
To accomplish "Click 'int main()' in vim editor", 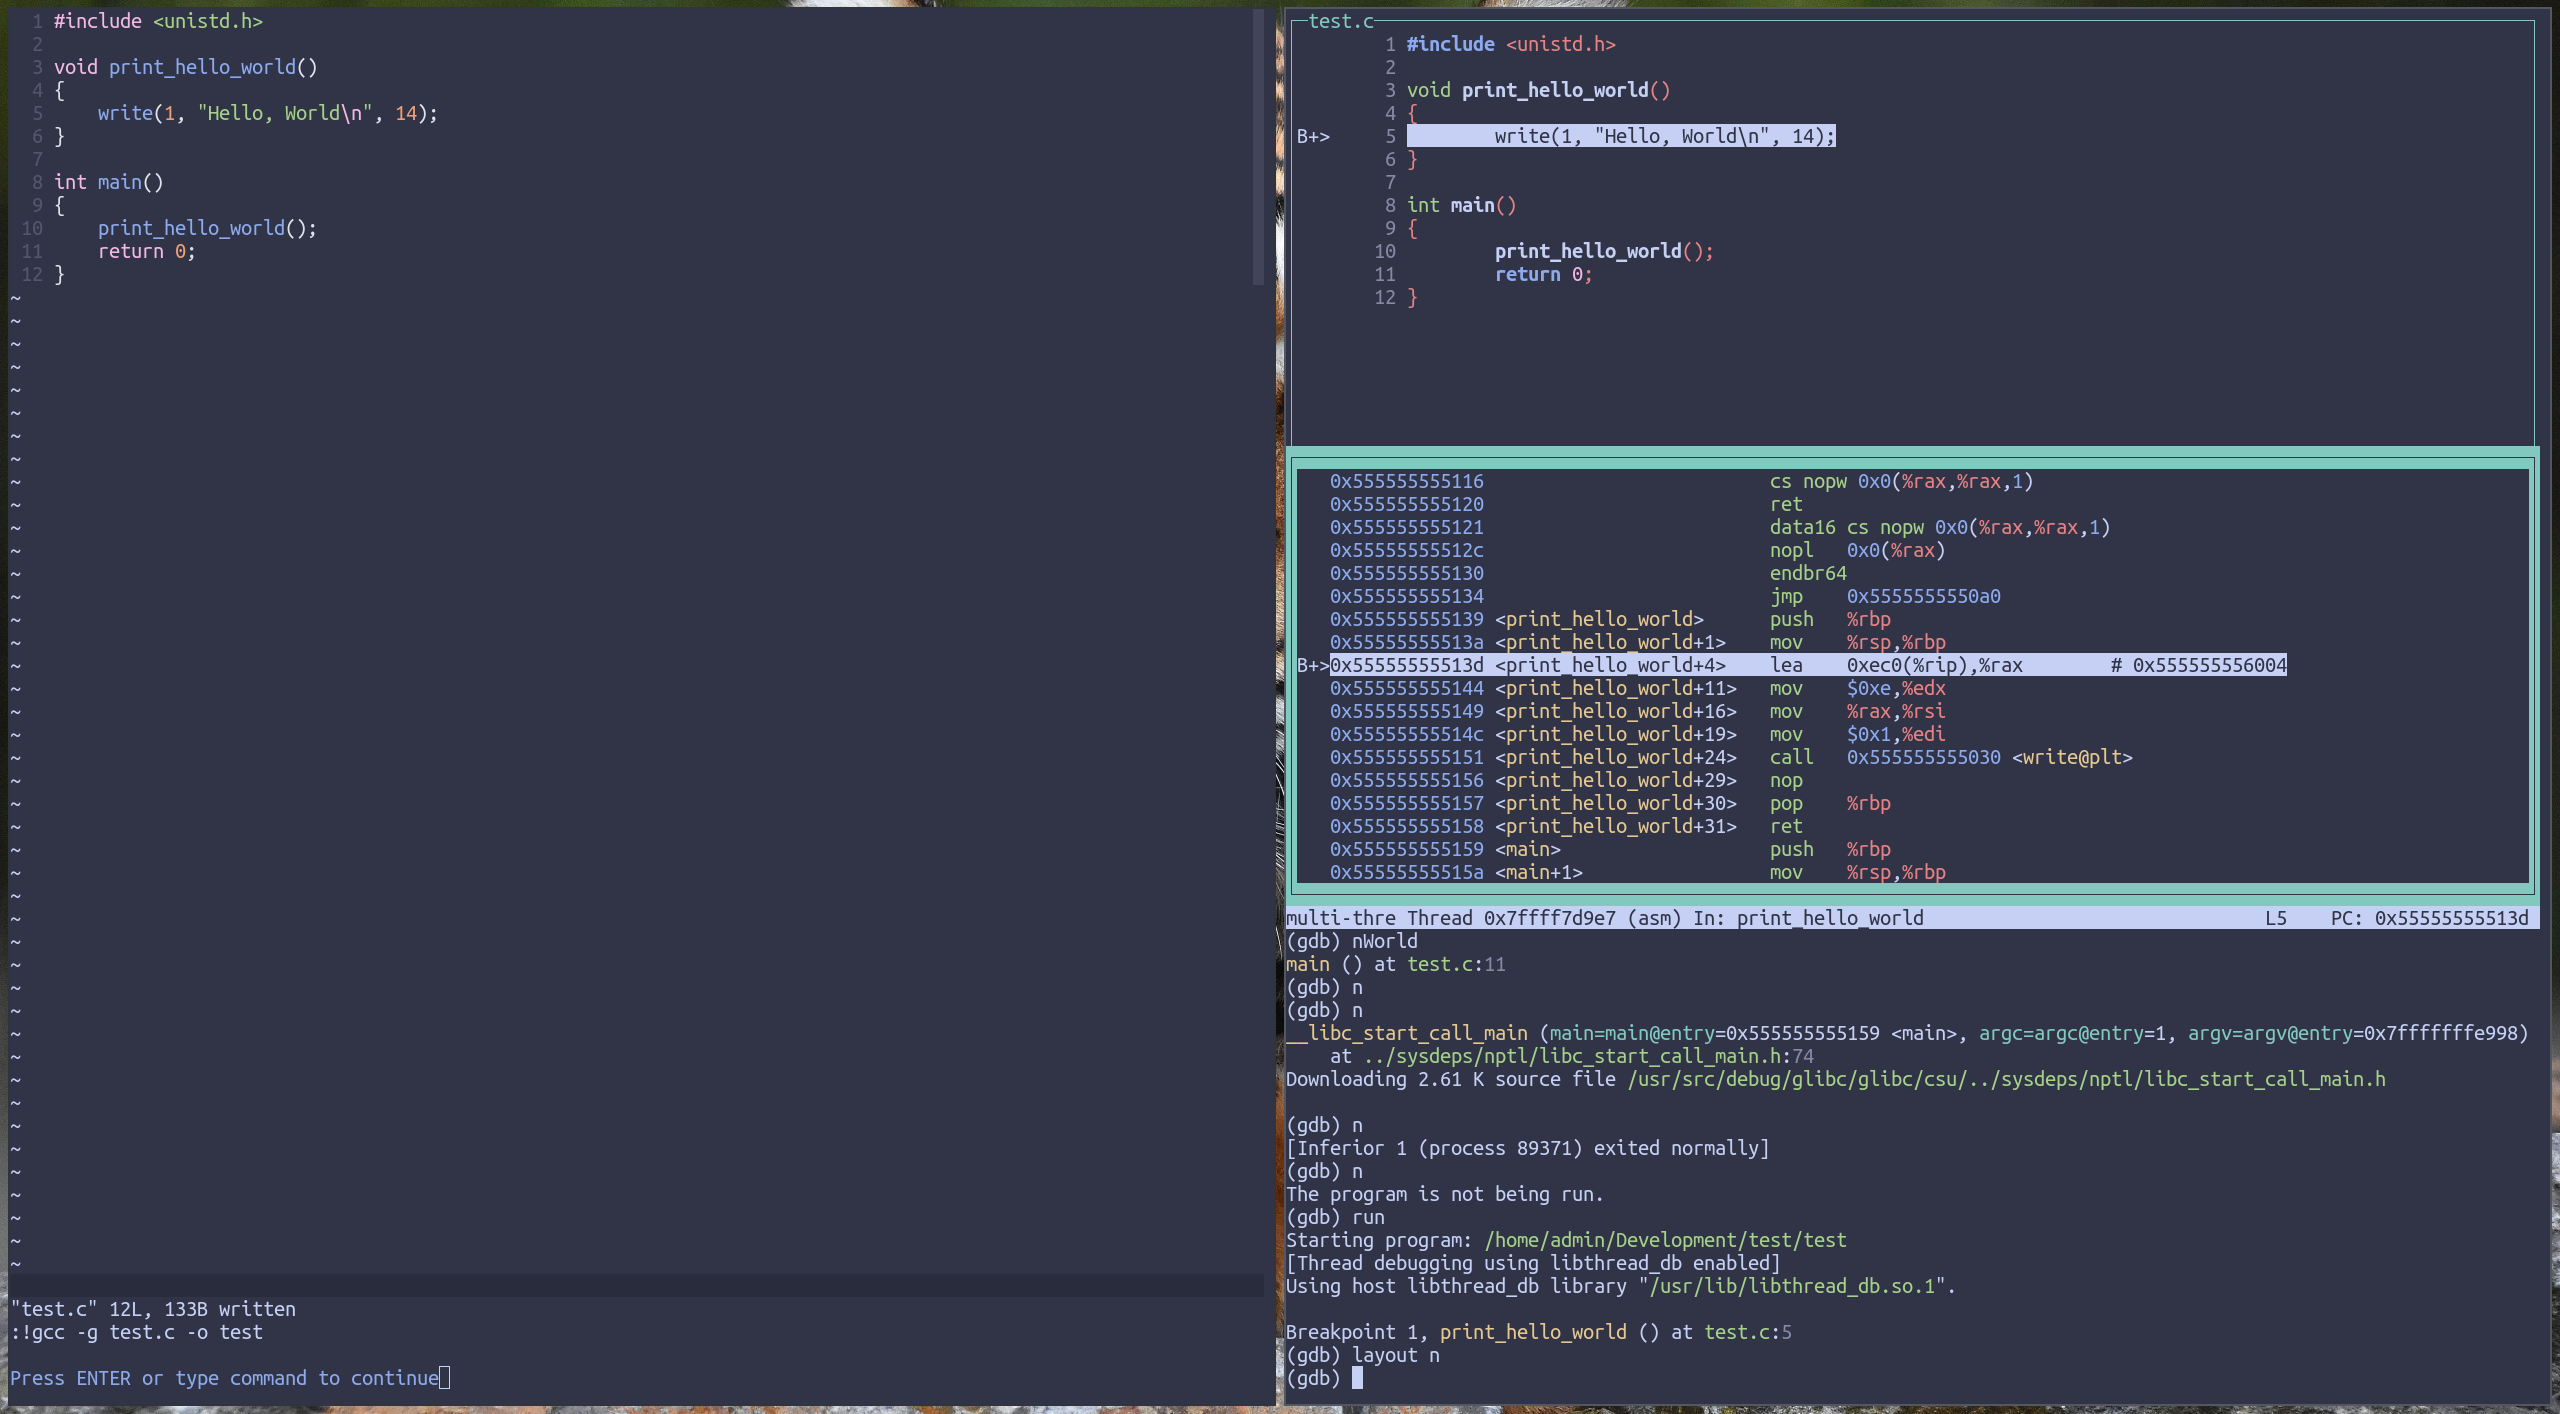I will click(x=108, y=182).
